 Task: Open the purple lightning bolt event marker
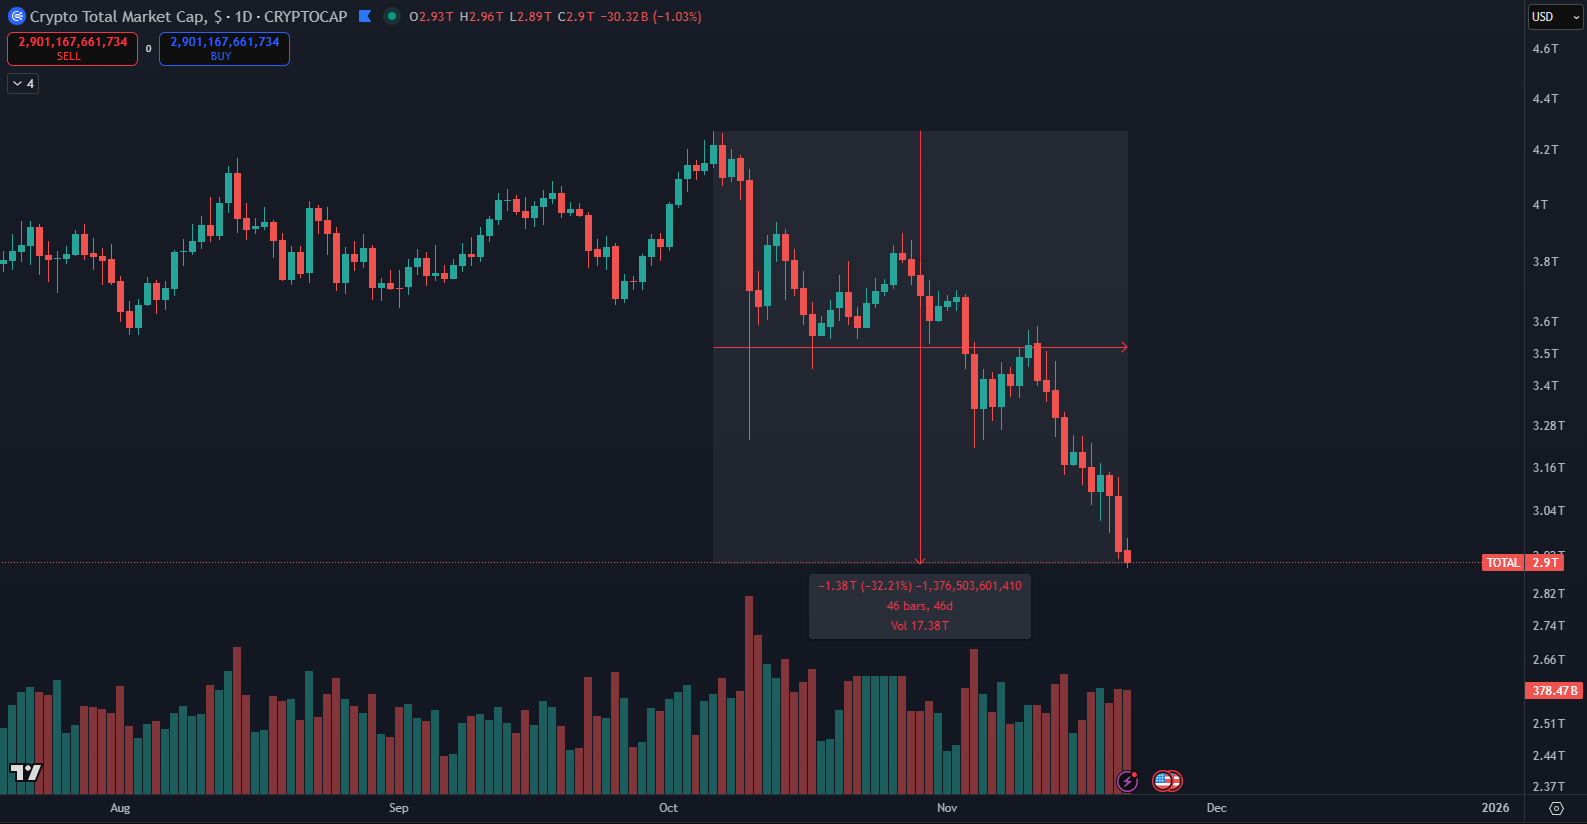point(1128,781)
